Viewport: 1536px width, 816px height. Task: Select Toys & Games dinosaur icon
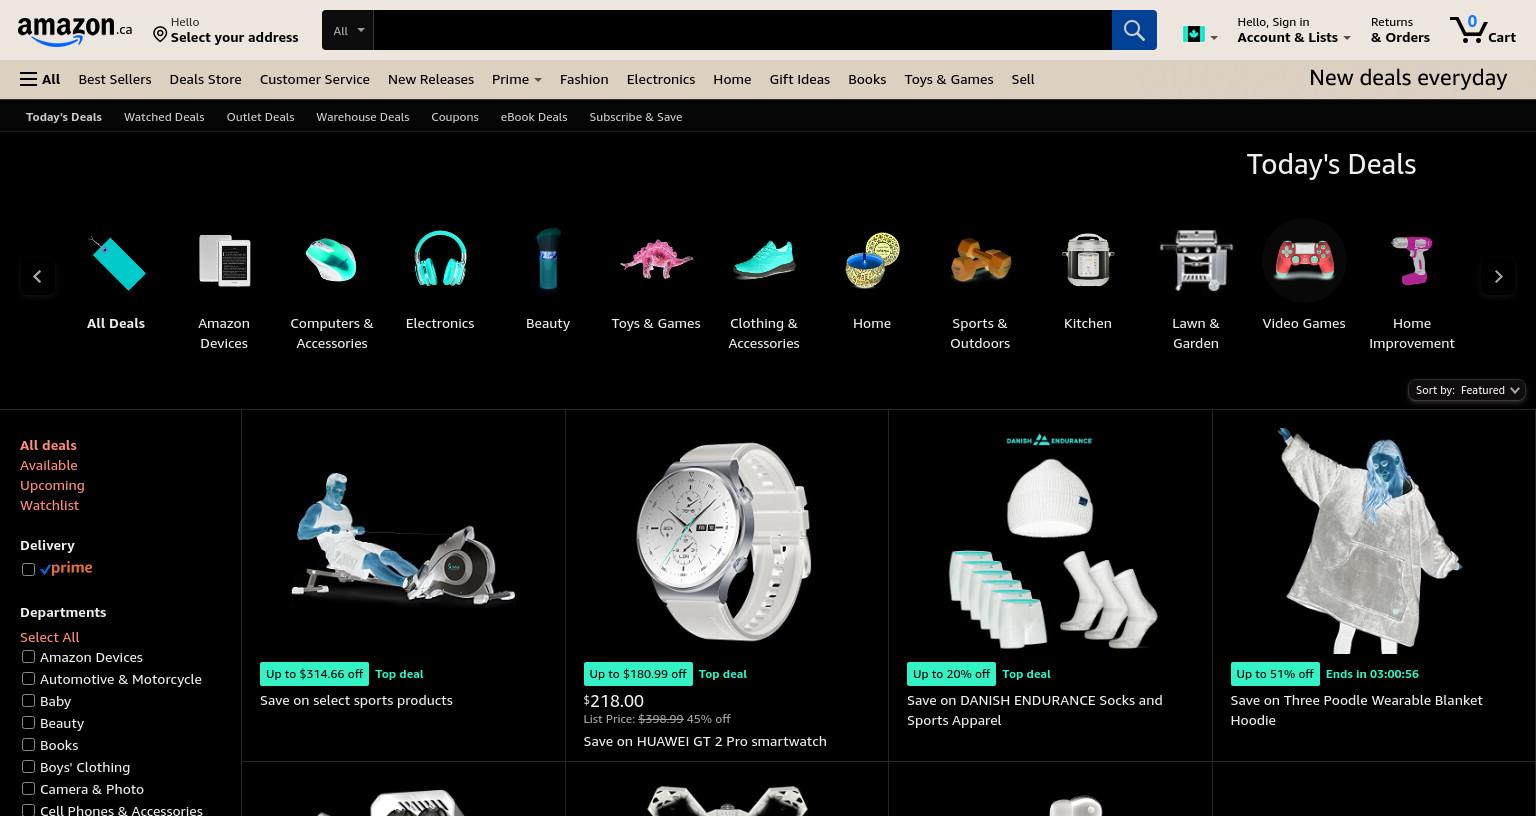(656, 259)
